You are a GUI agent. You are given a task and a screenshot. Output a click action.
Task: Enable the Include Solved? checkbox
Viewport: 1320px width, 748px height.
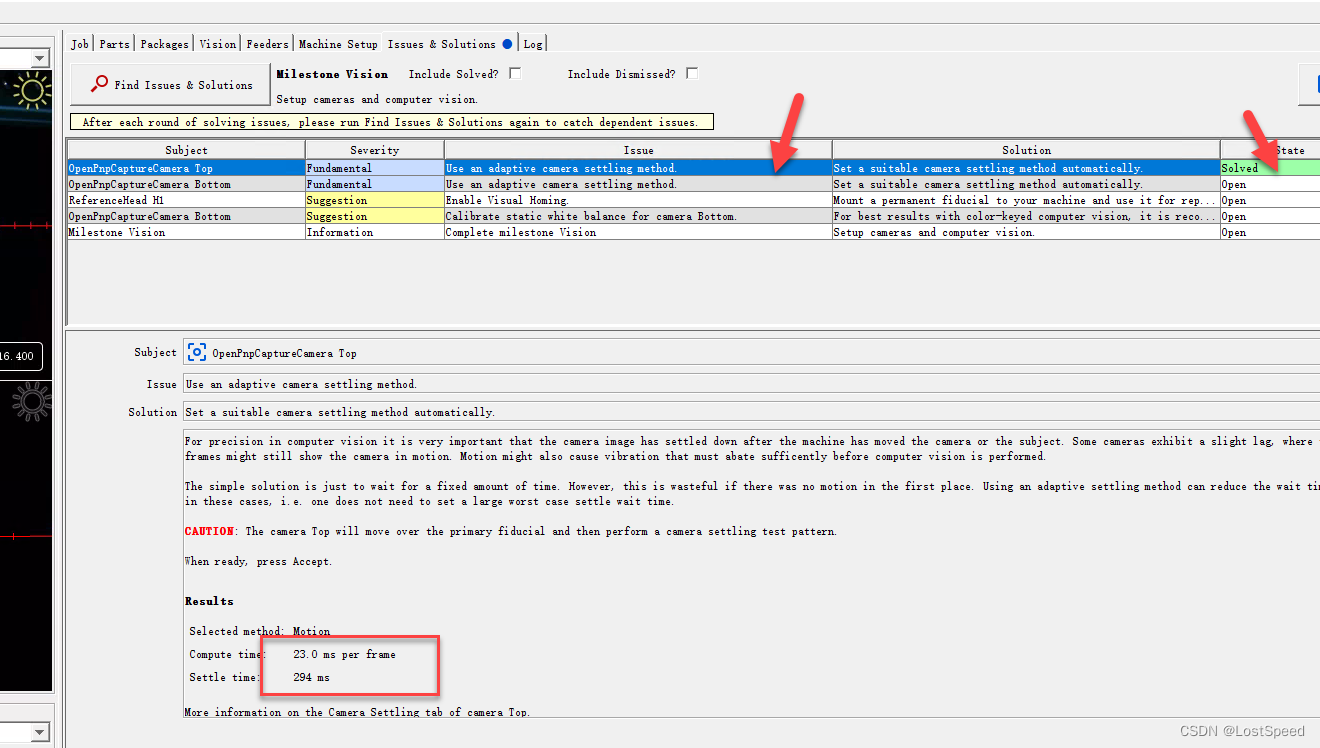pos(515,73)
